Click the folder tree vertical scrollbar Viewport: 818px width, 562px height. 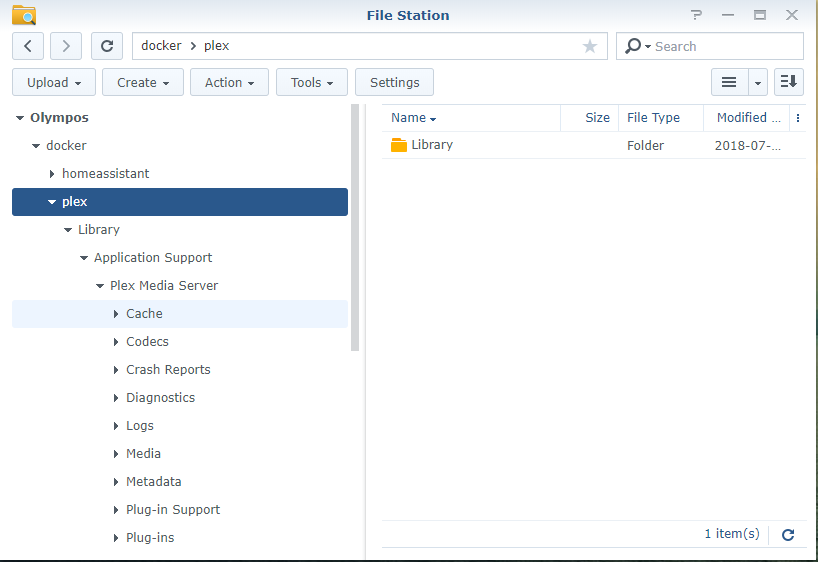tap(355, 228)
